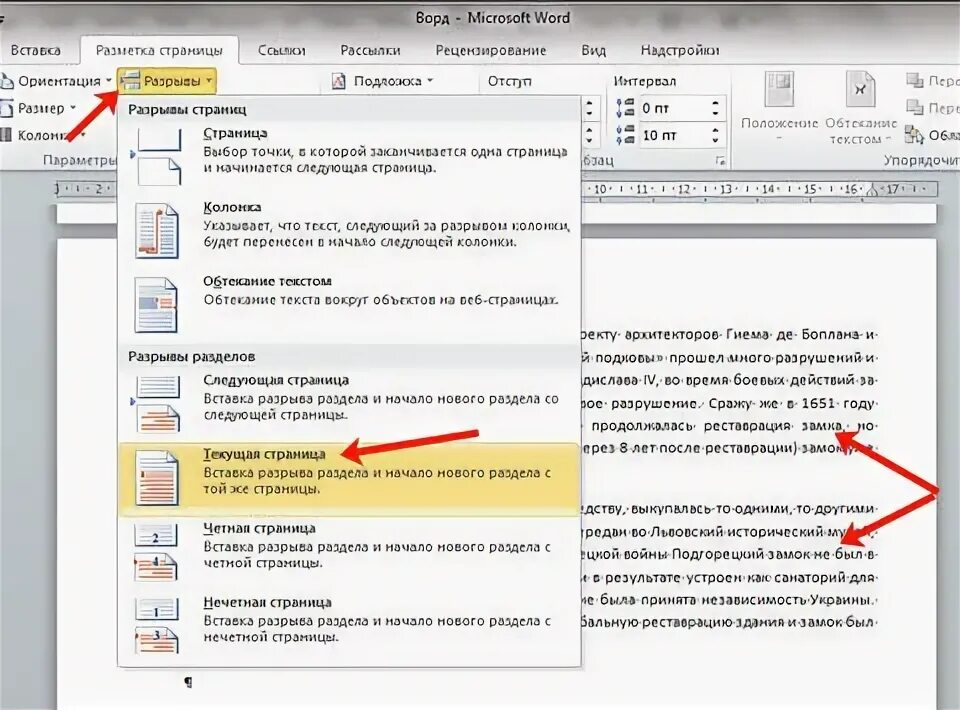Click the Подложка watermark icon
Image resolution: width=960 pixels, height=710 pixels.
[339, 81]
